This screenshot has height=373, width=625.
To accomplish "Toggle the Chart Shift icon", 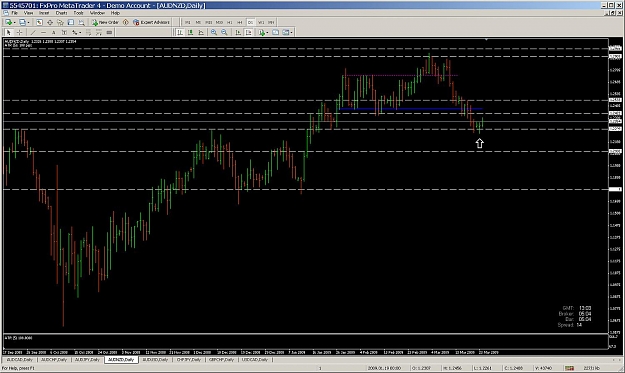I will 248,32.
